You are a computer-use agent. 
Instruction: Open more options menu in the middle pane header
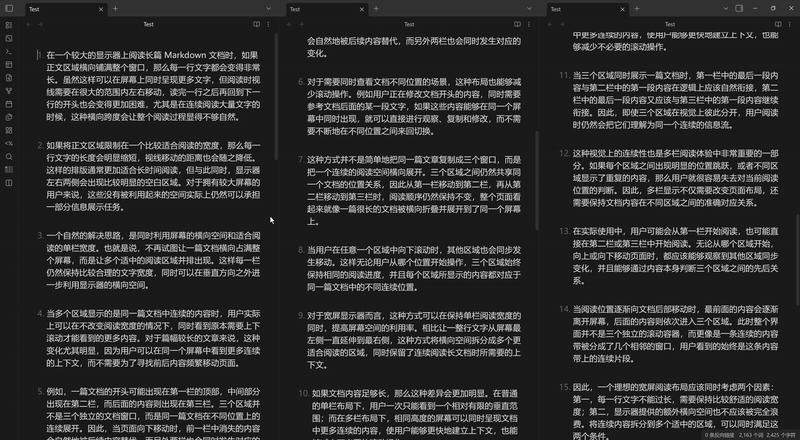coord(529,25)
